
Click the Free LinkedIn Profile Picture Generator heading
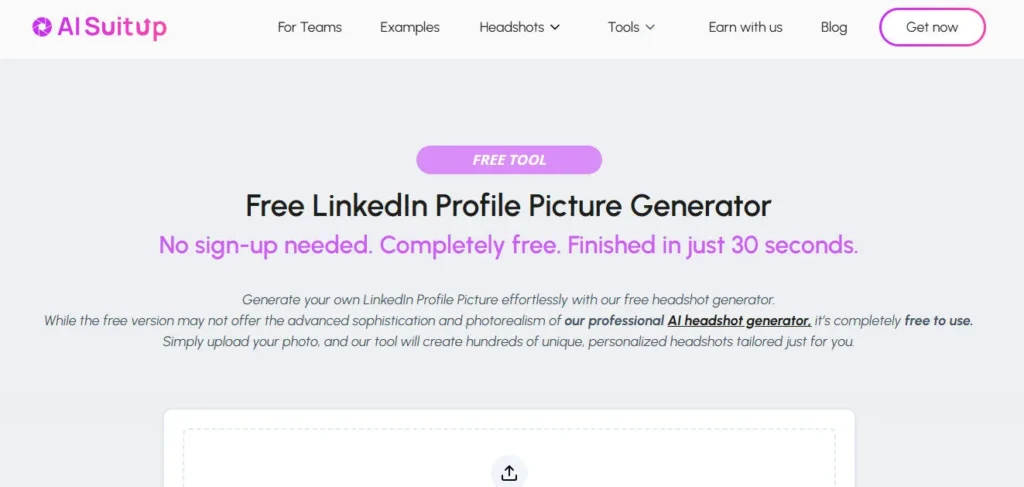coord(508,206)
